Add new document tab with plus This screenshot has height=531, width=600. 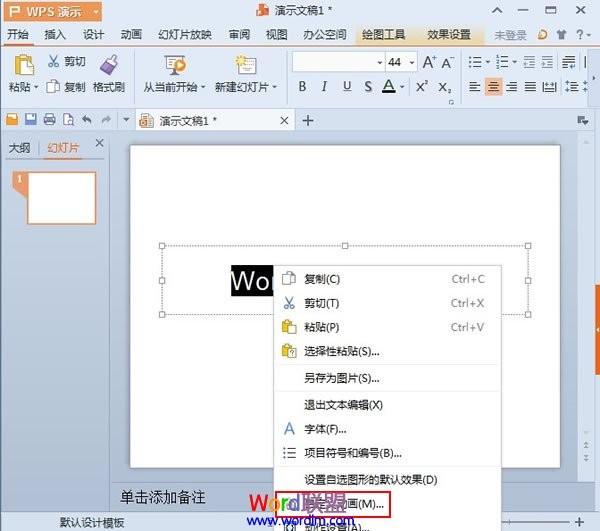point(308,121)
